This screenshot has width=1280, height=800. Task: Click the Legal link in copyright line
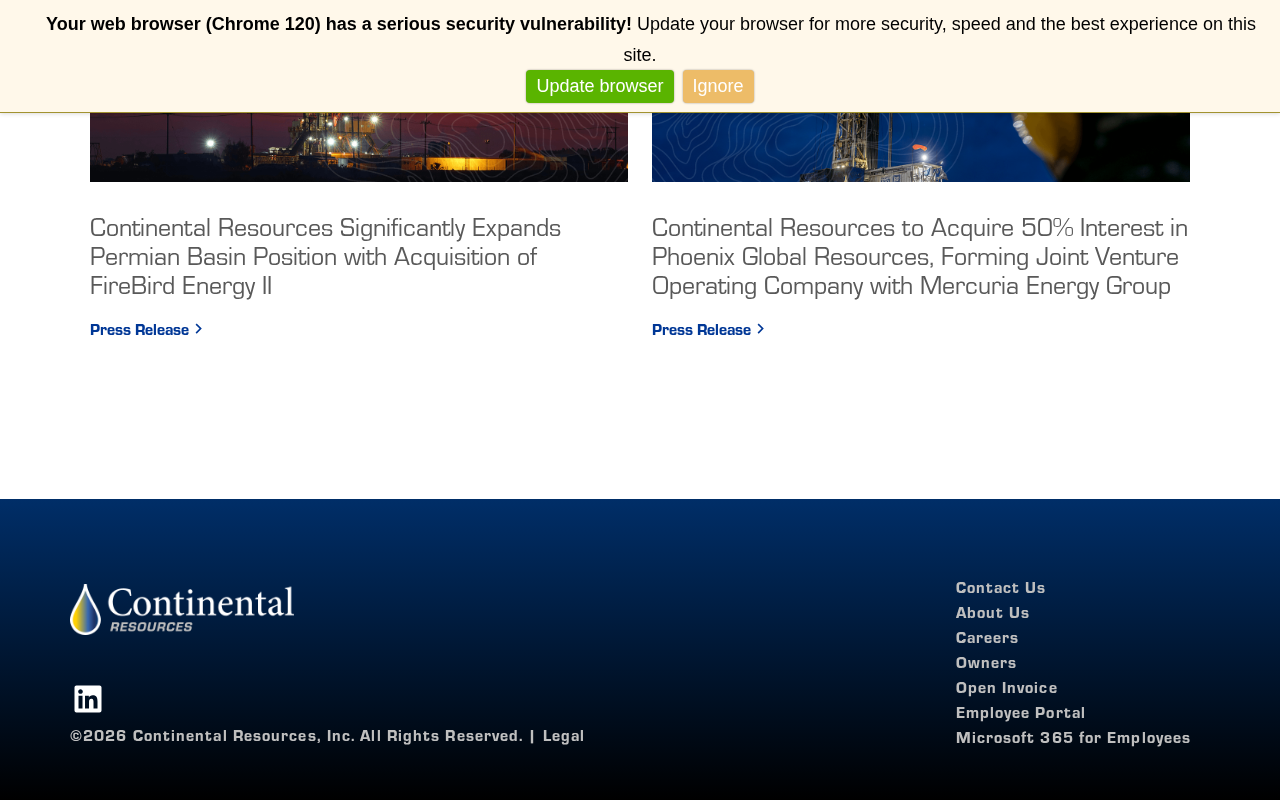click(564, 736)
